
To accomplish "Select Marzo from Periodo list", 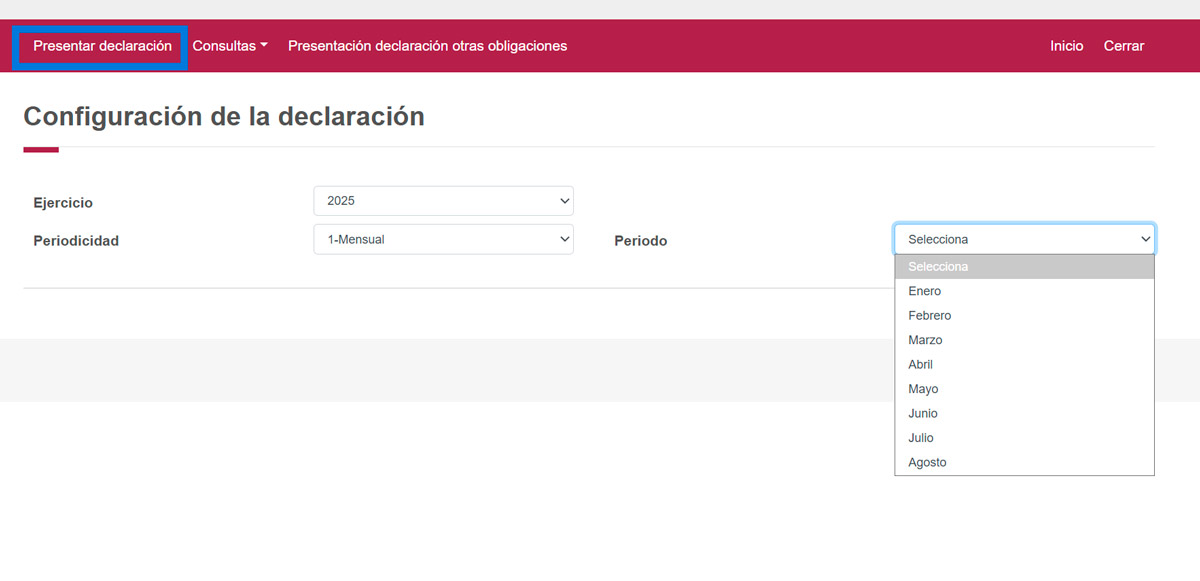I will pos(1024,340).
